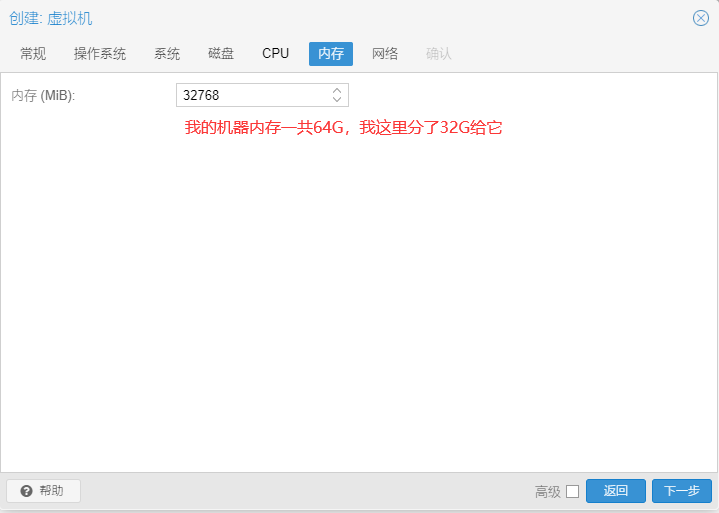Enable the 高级 checkbox

(572, 491)
